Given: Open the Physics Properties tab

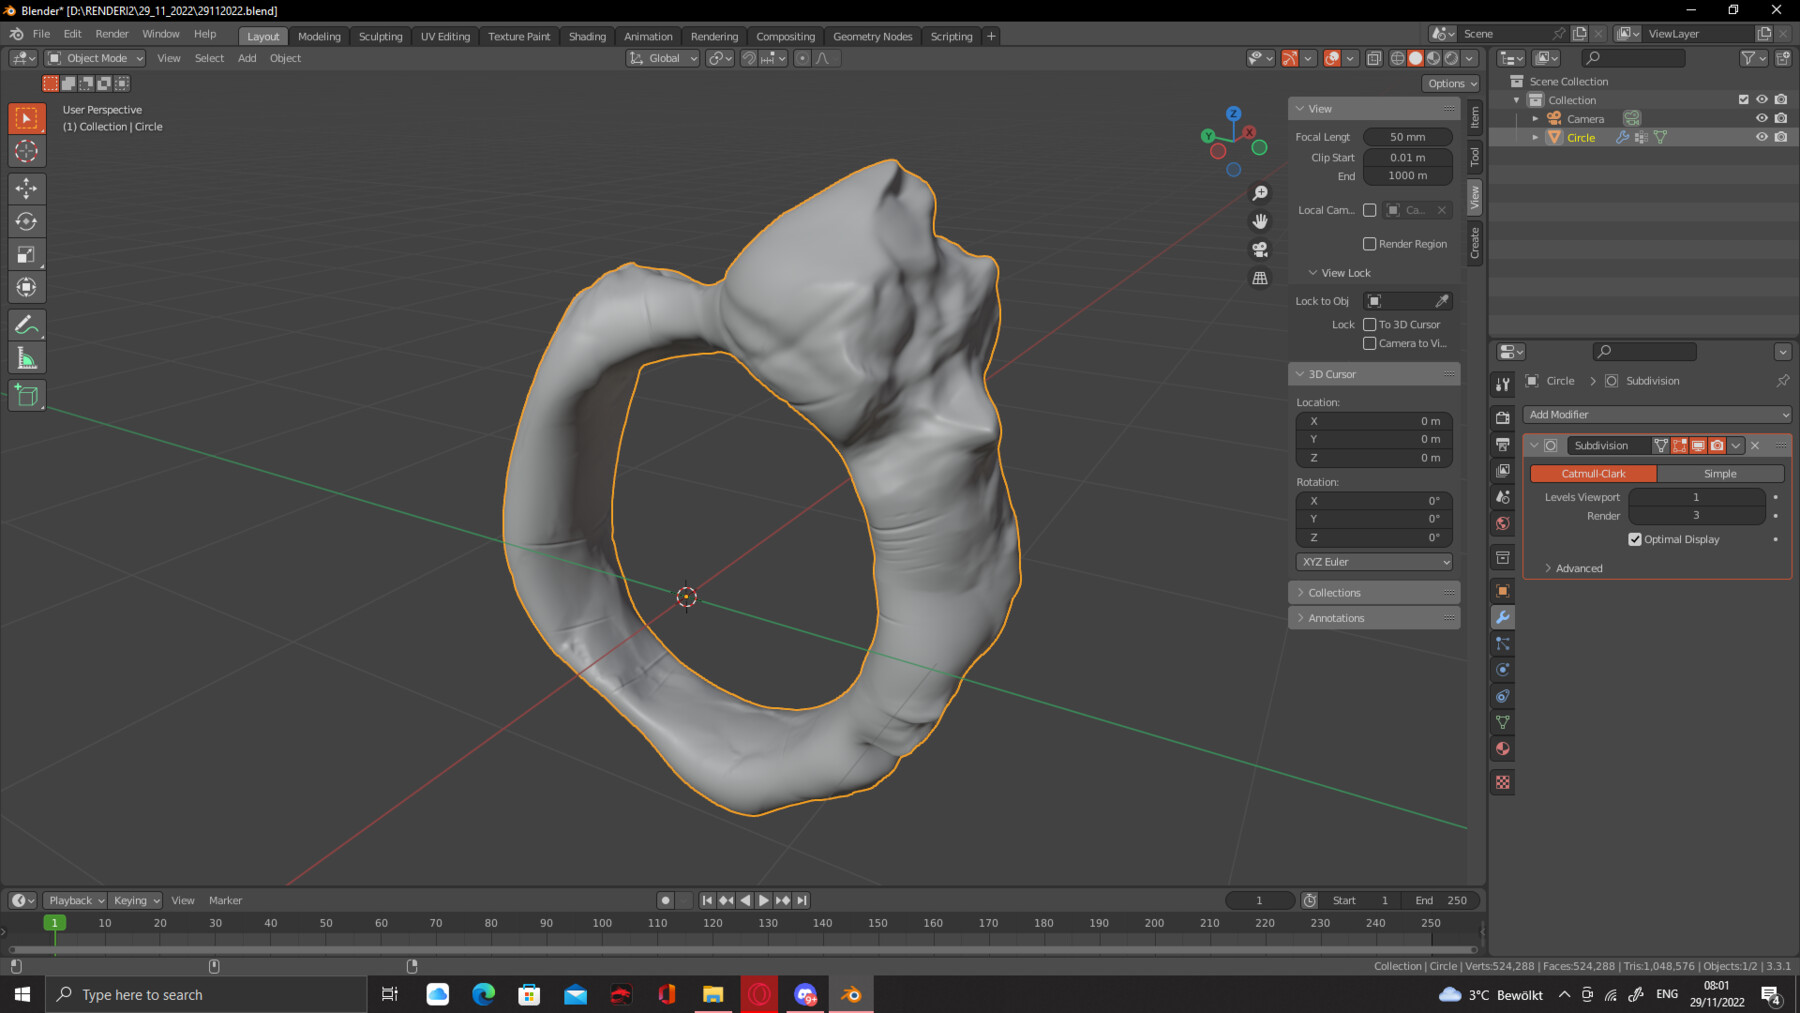Looking at the screenshot, I should click(x=1502, y=669).
